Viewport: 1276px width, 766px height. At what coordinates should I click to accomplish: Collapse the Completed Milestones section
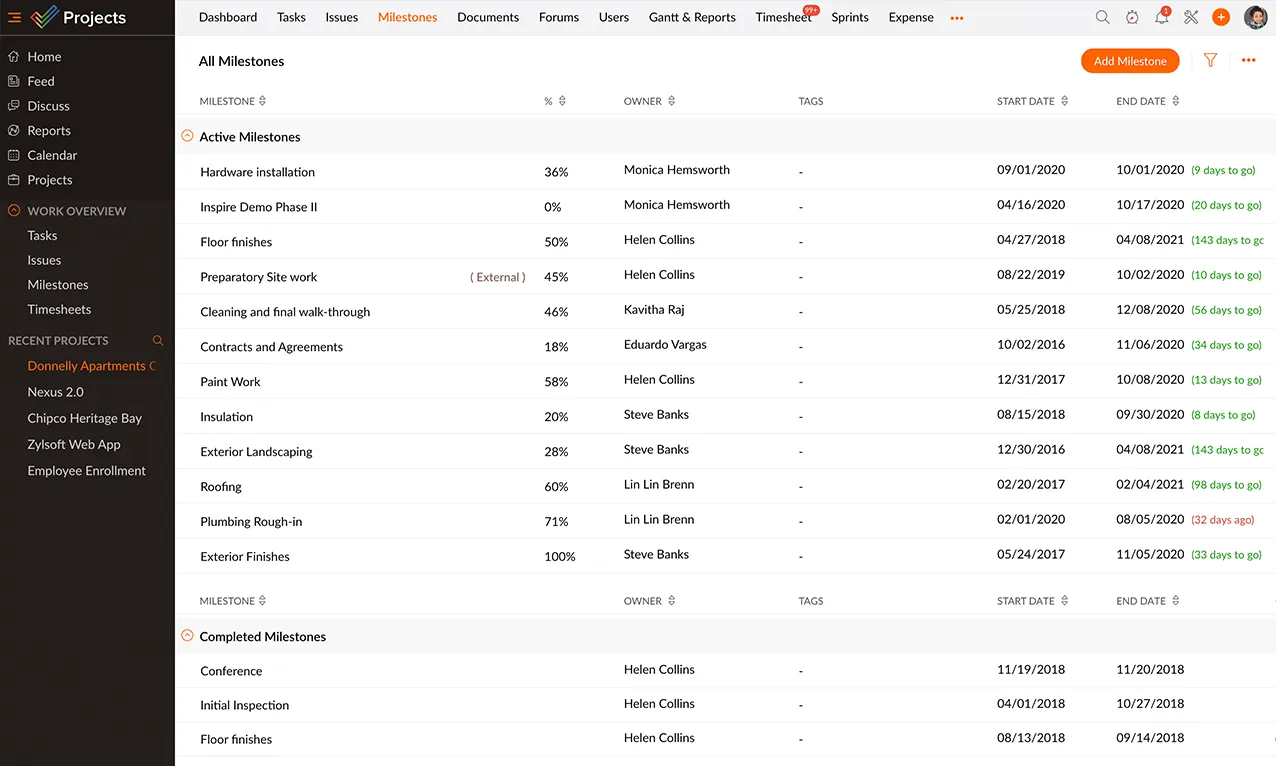pyautogui.click(x=187, y=635)
